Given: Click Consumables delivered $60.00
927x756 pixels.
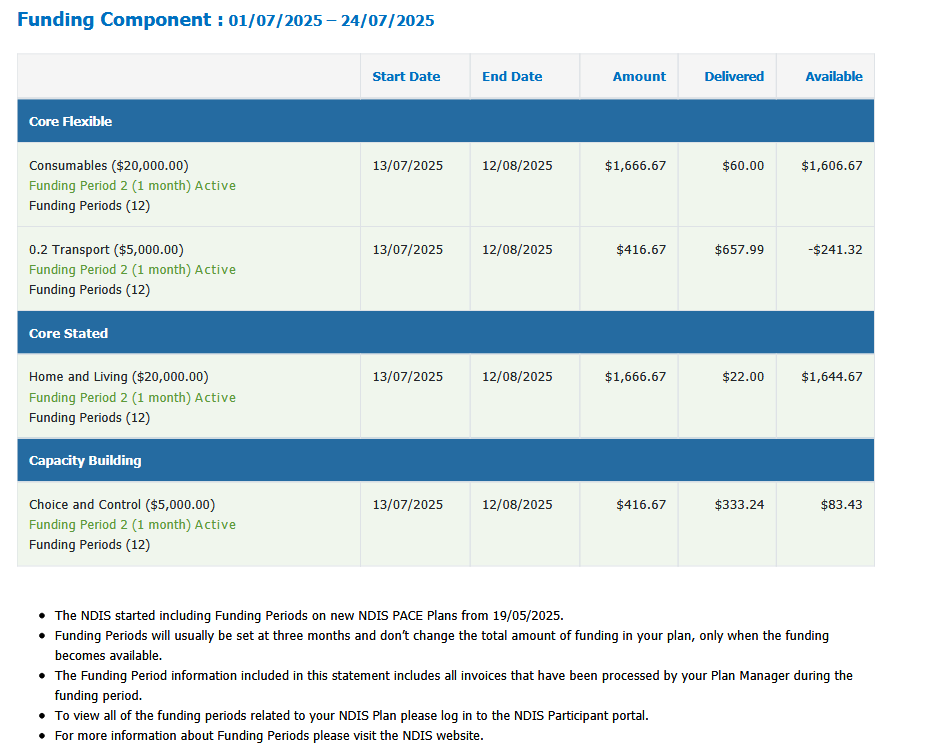Looking at the screenshot, I should point(743,166).
